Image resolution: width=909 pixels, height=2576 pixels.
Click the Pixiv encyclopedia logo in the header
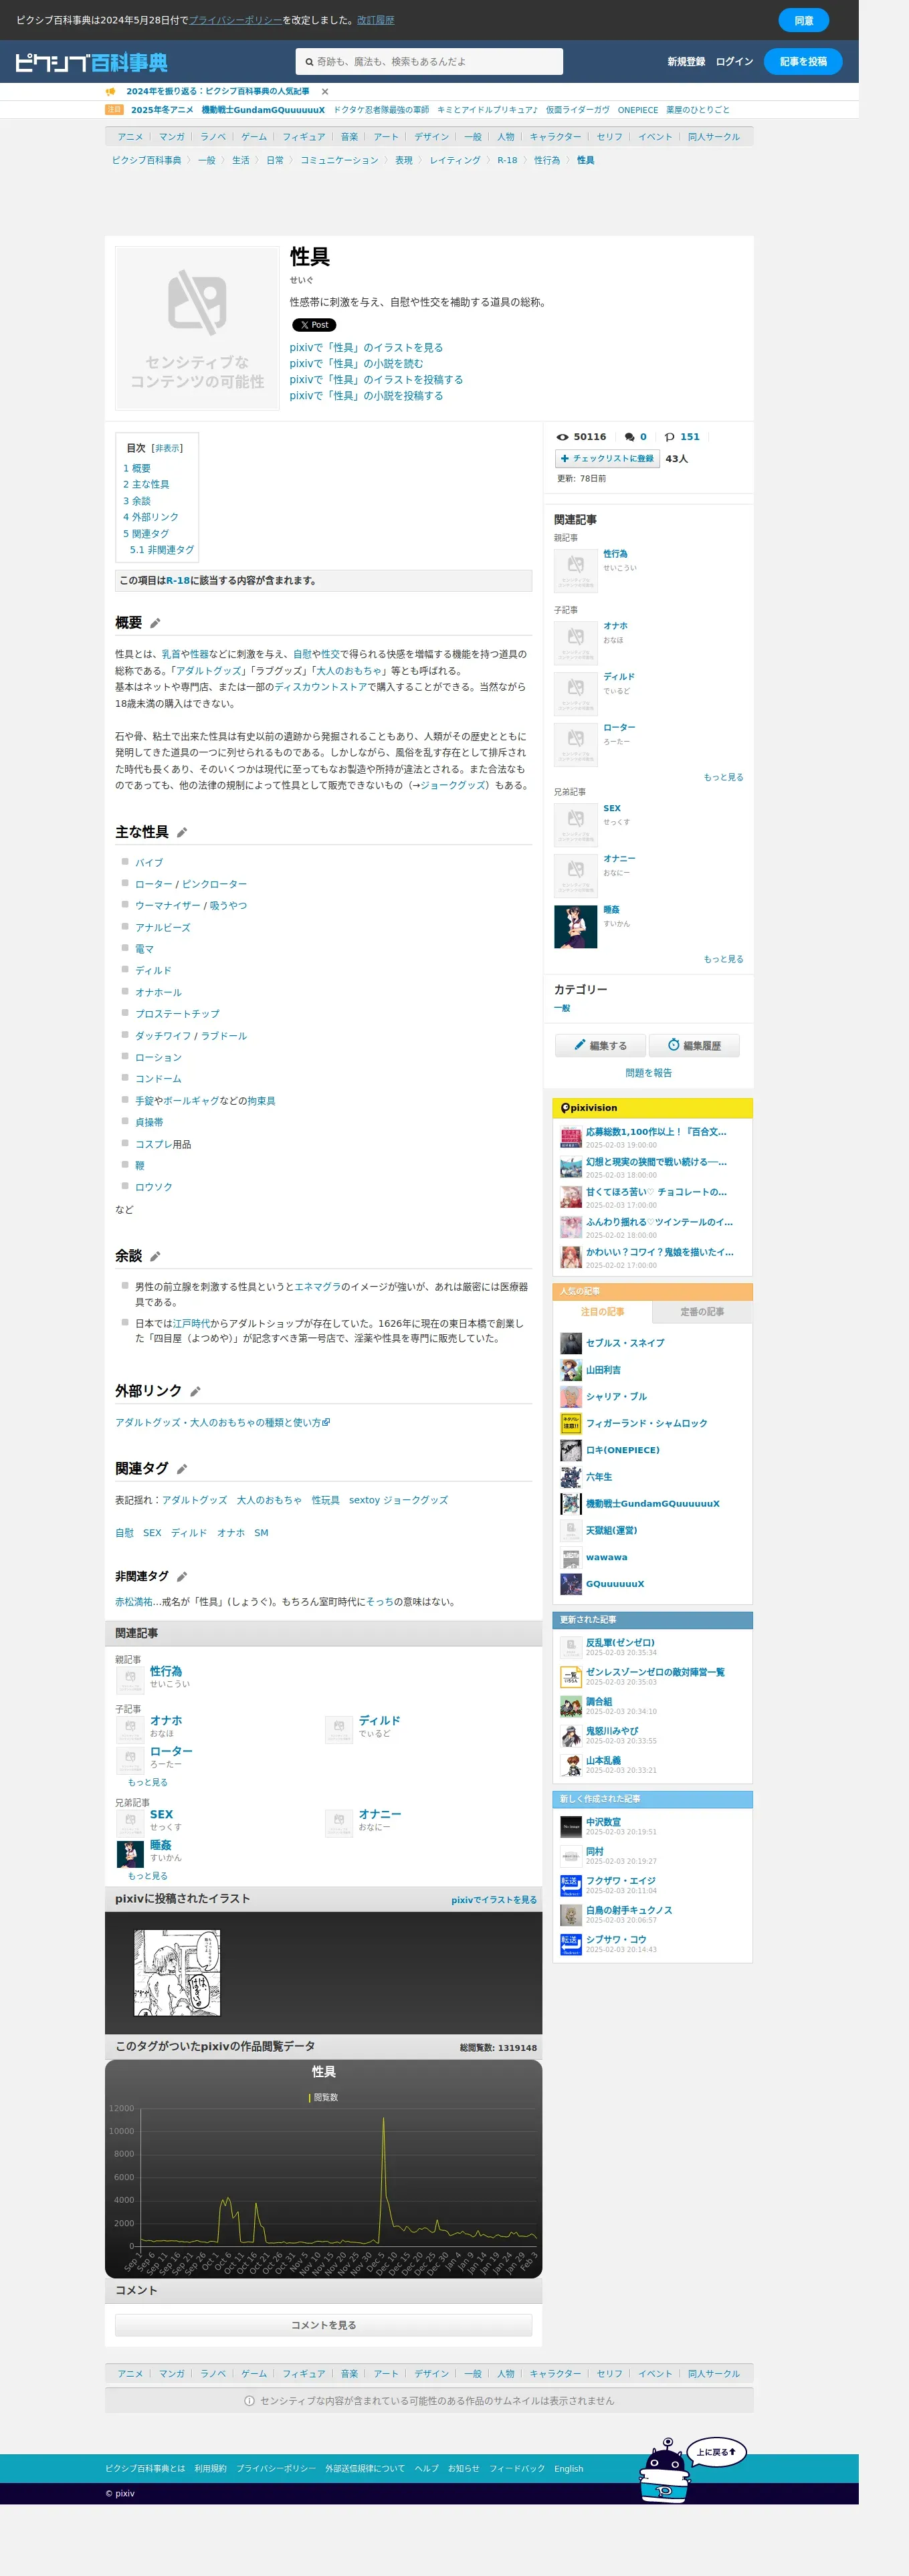pyautogui.click(x=91, y=62)
